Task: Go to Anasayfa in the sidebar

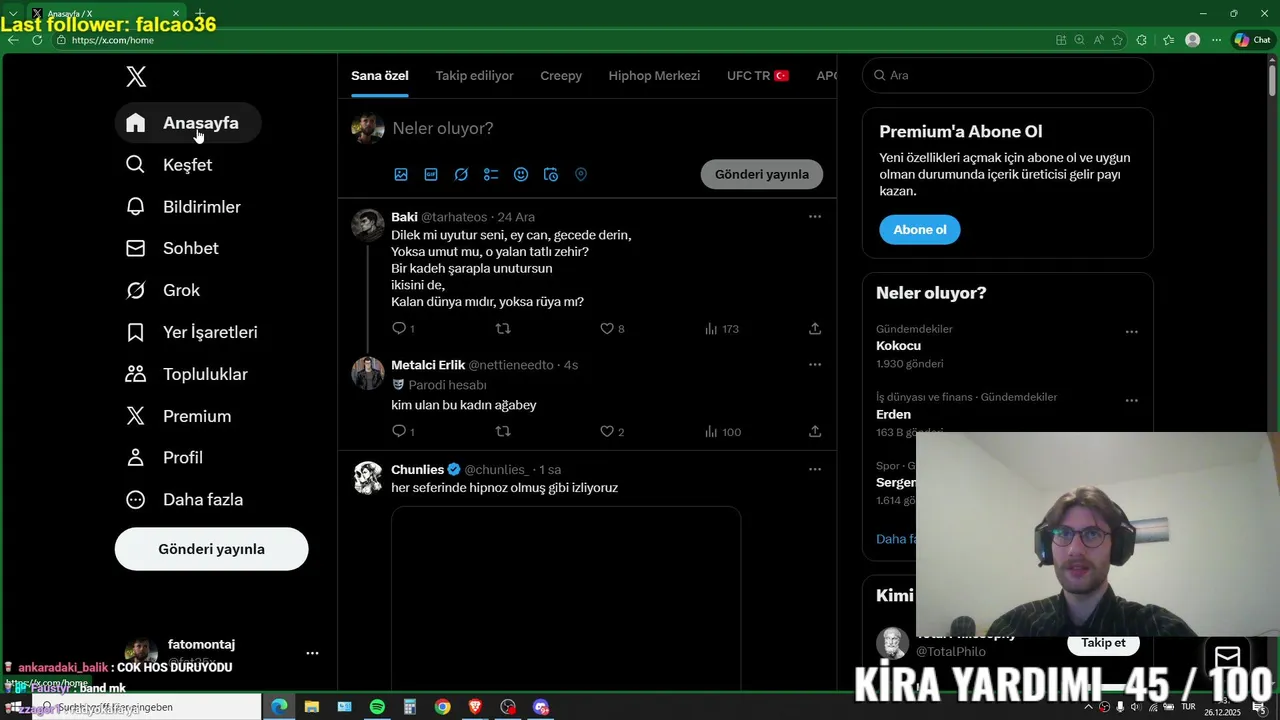Action: tap(188, 123)
